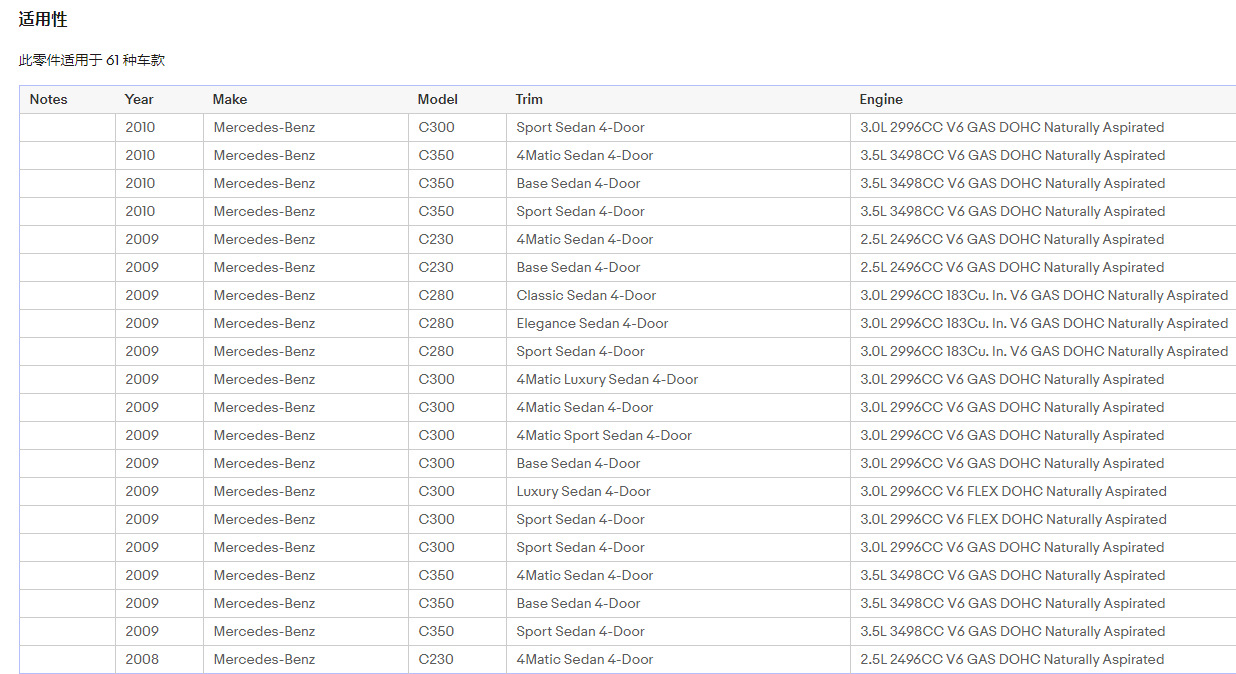The height and width of the screenshot is (674, 1236).
Task: Click year 2009 in the Classic Sedan row
Action: click(x=159, y=296)
